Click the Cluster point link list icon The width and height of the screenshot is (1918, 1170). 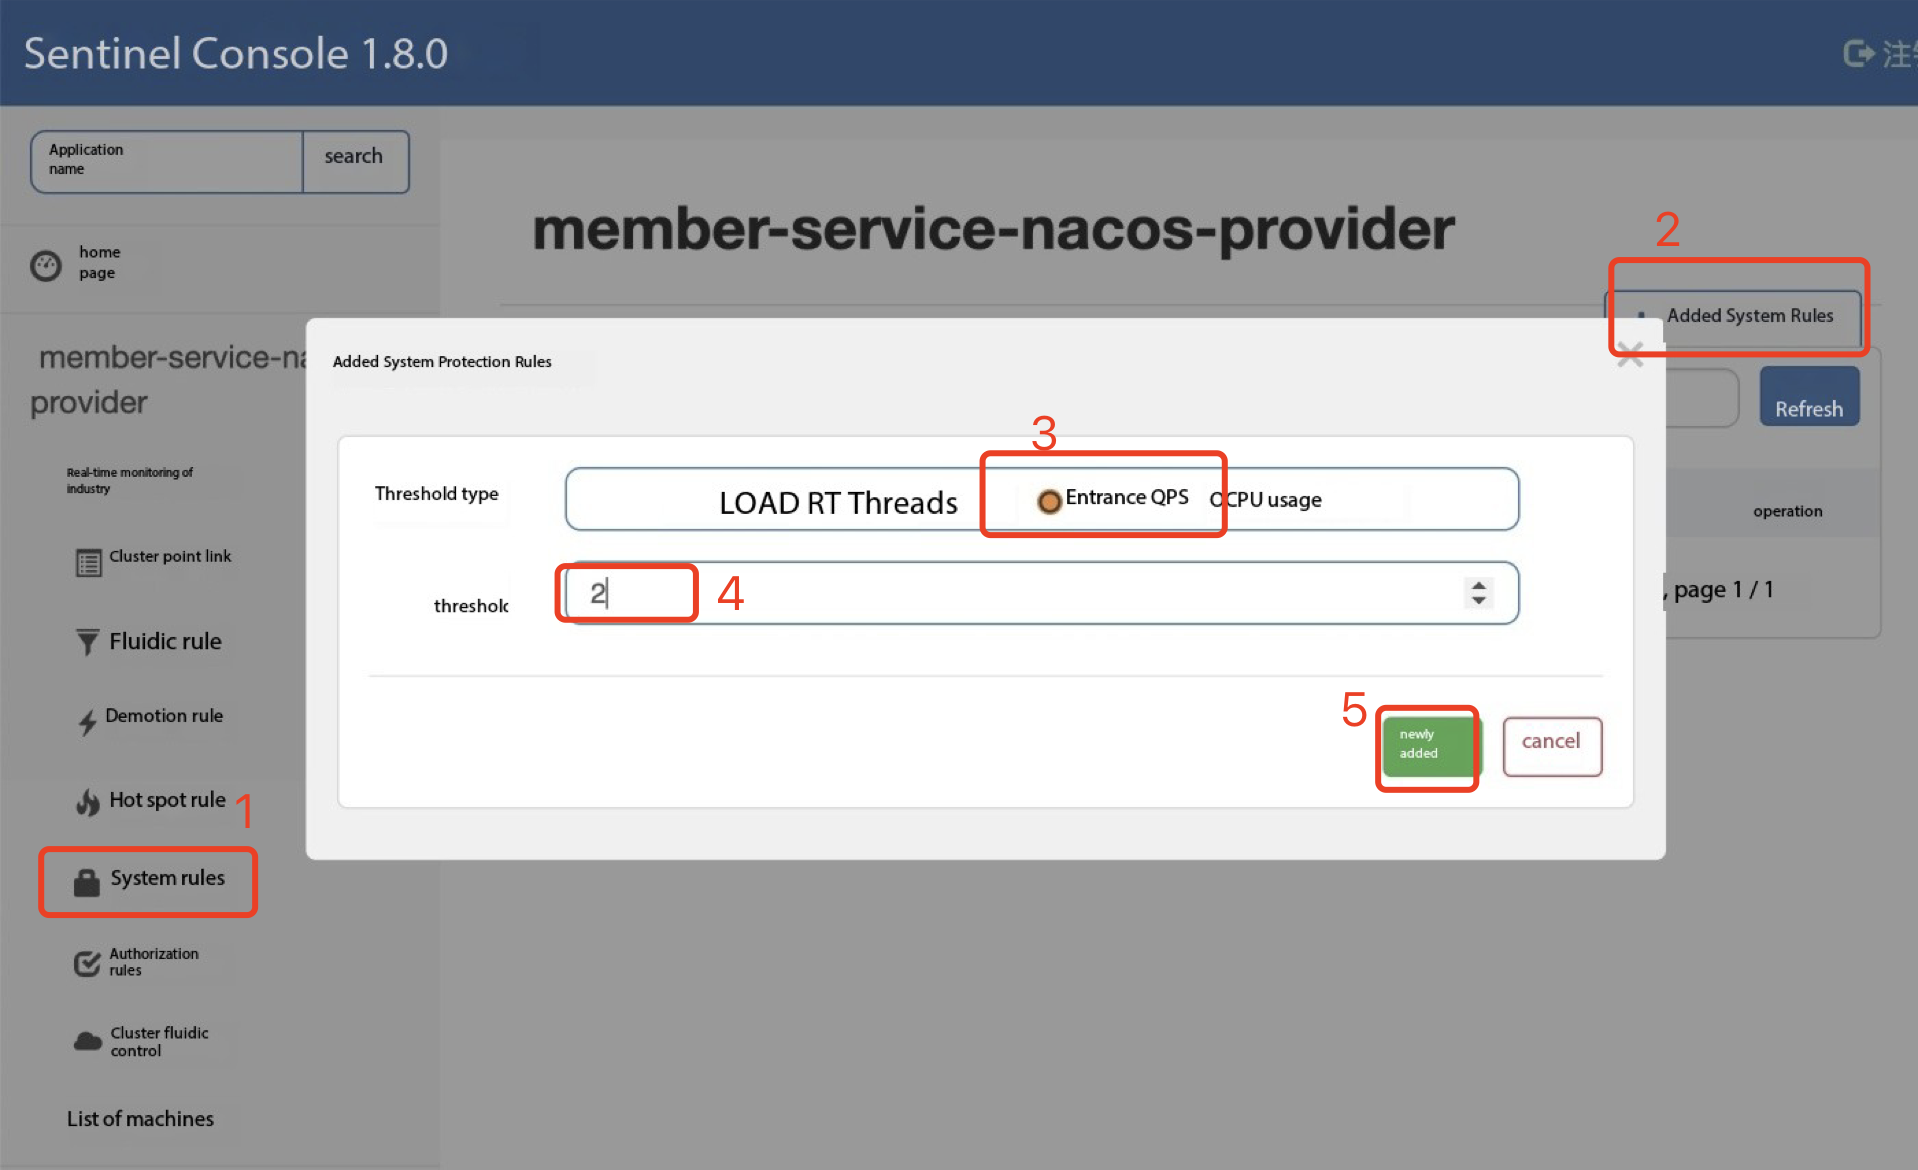pos(88,563)
